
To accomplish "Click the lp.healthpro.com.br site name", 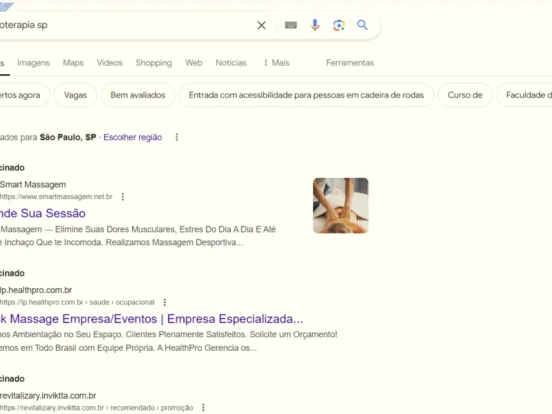I will [x=36, y=290].
